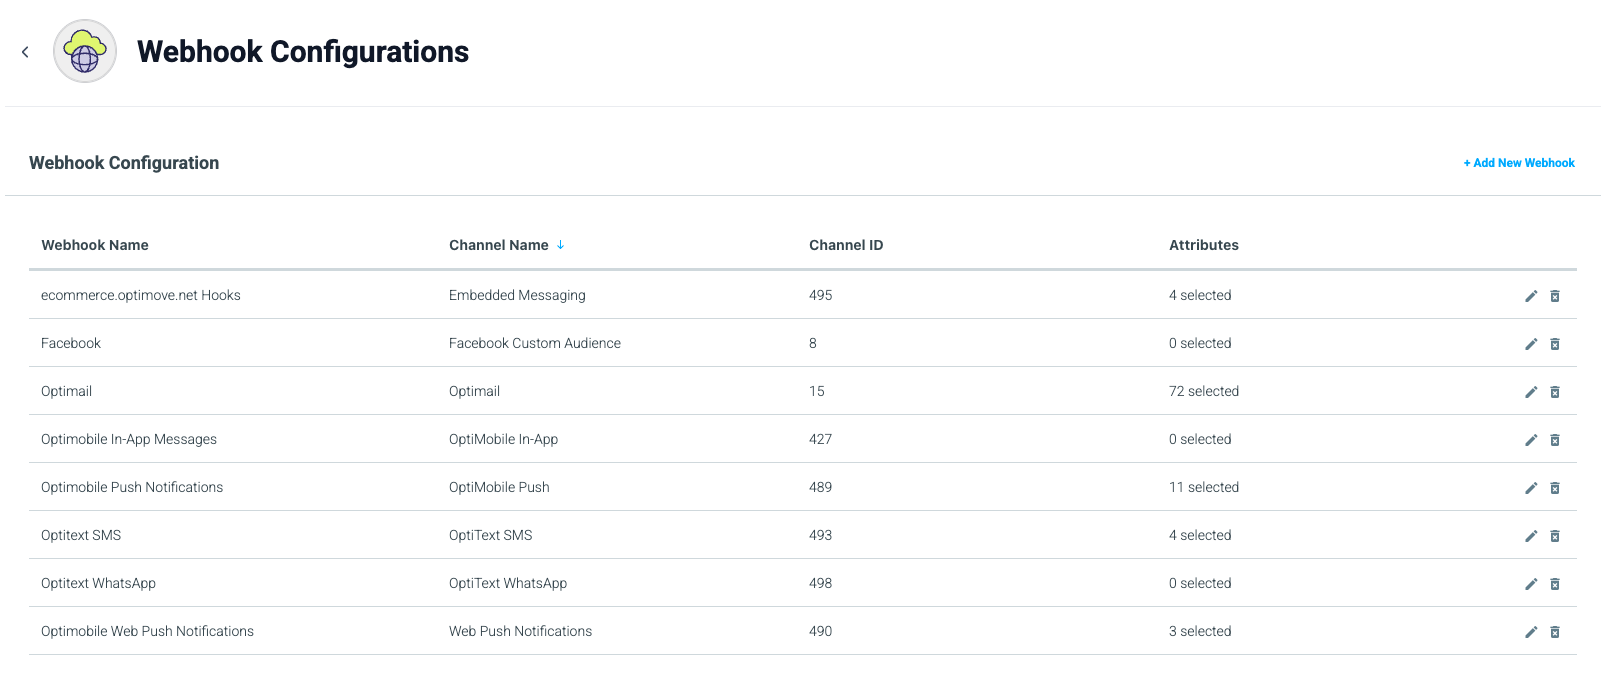Click channel ID 495

pos(820,295)
